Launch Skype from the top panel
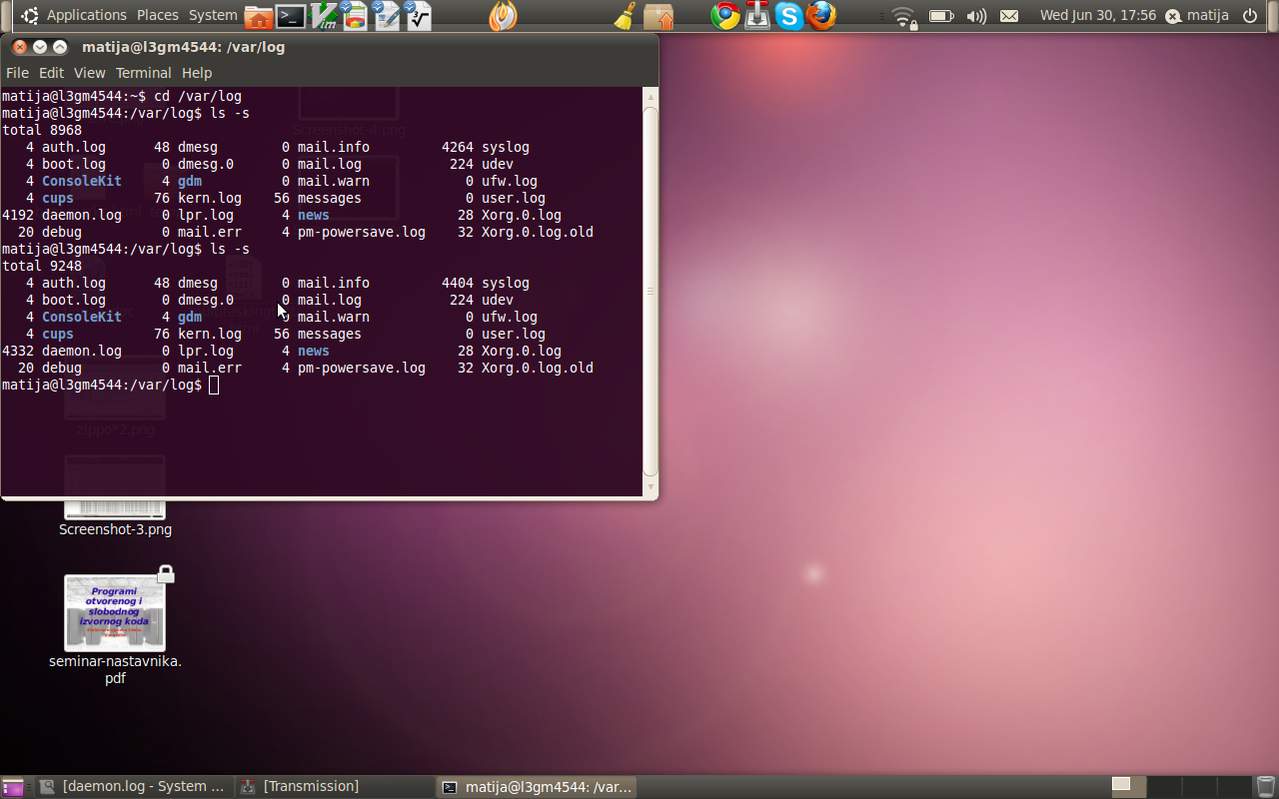 pos(789,16)
